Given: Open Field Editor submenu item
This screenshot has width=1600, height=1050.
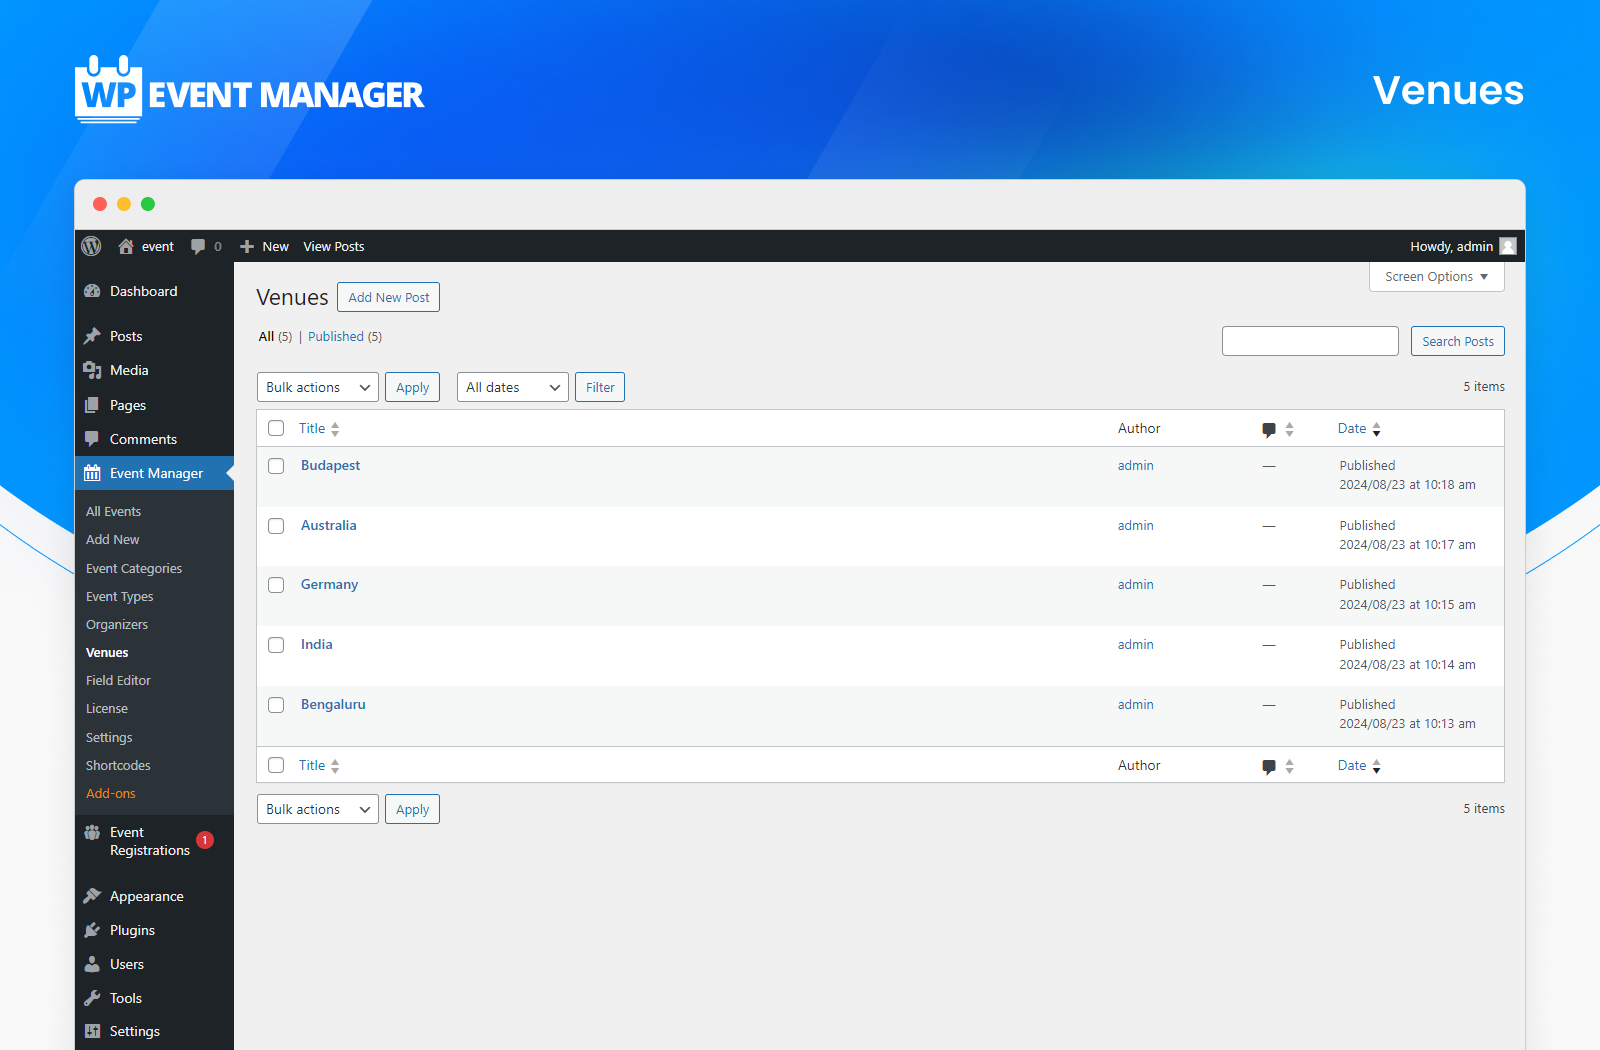Looking at the screenshot, I should click(x=118, y=680).
